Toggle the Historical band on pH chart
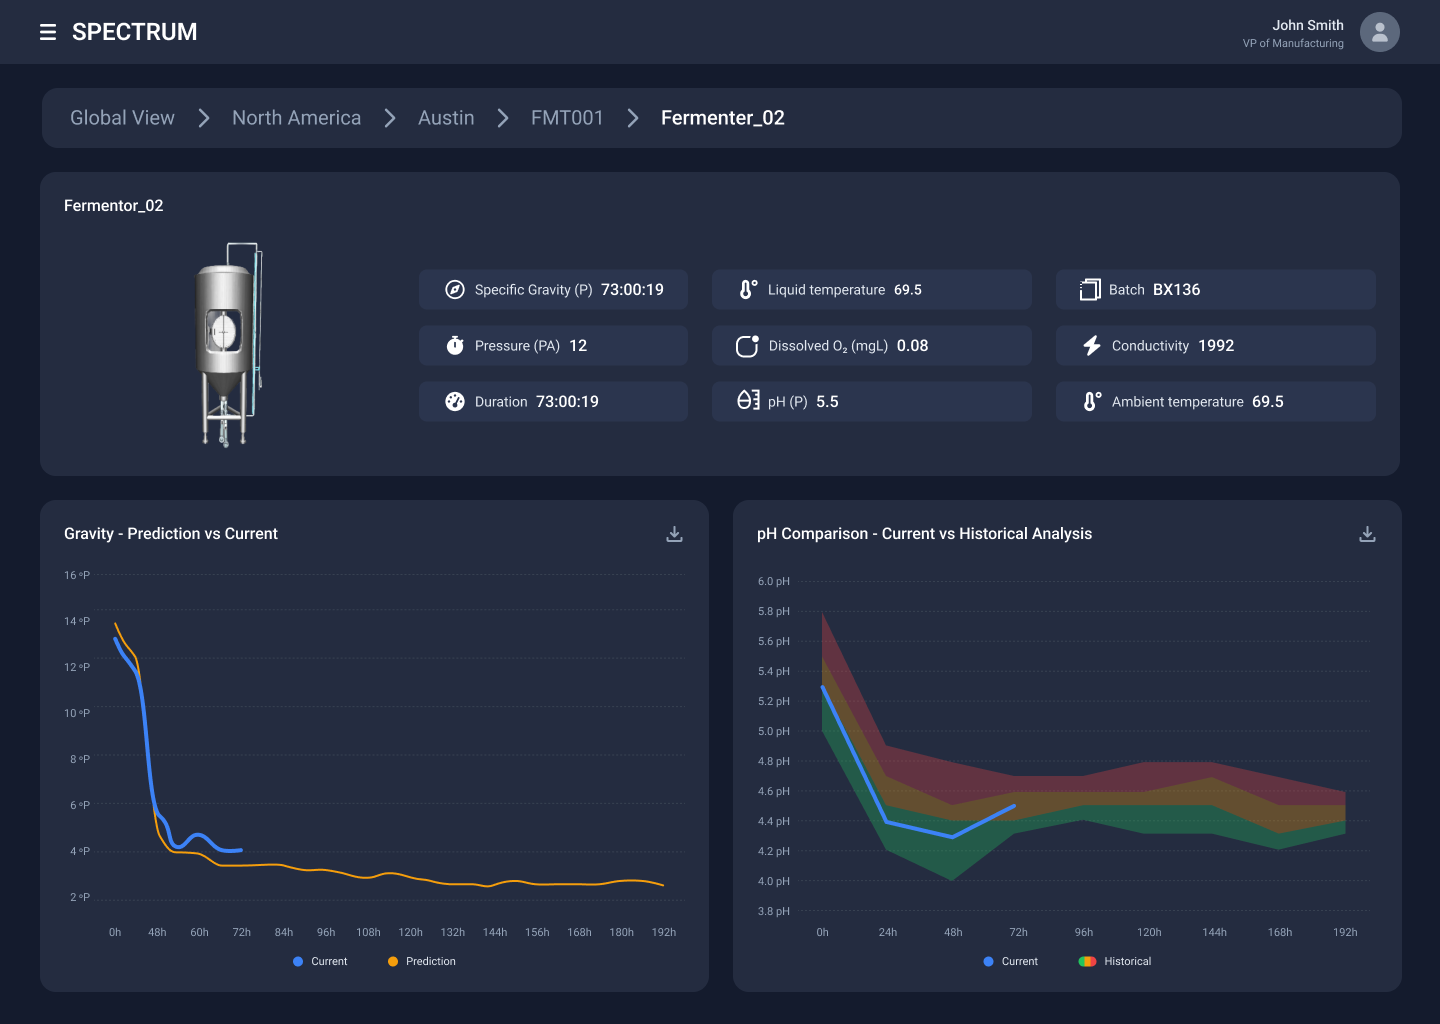This screenshot has height=1024, width=1440. [x=1114, y=961]
